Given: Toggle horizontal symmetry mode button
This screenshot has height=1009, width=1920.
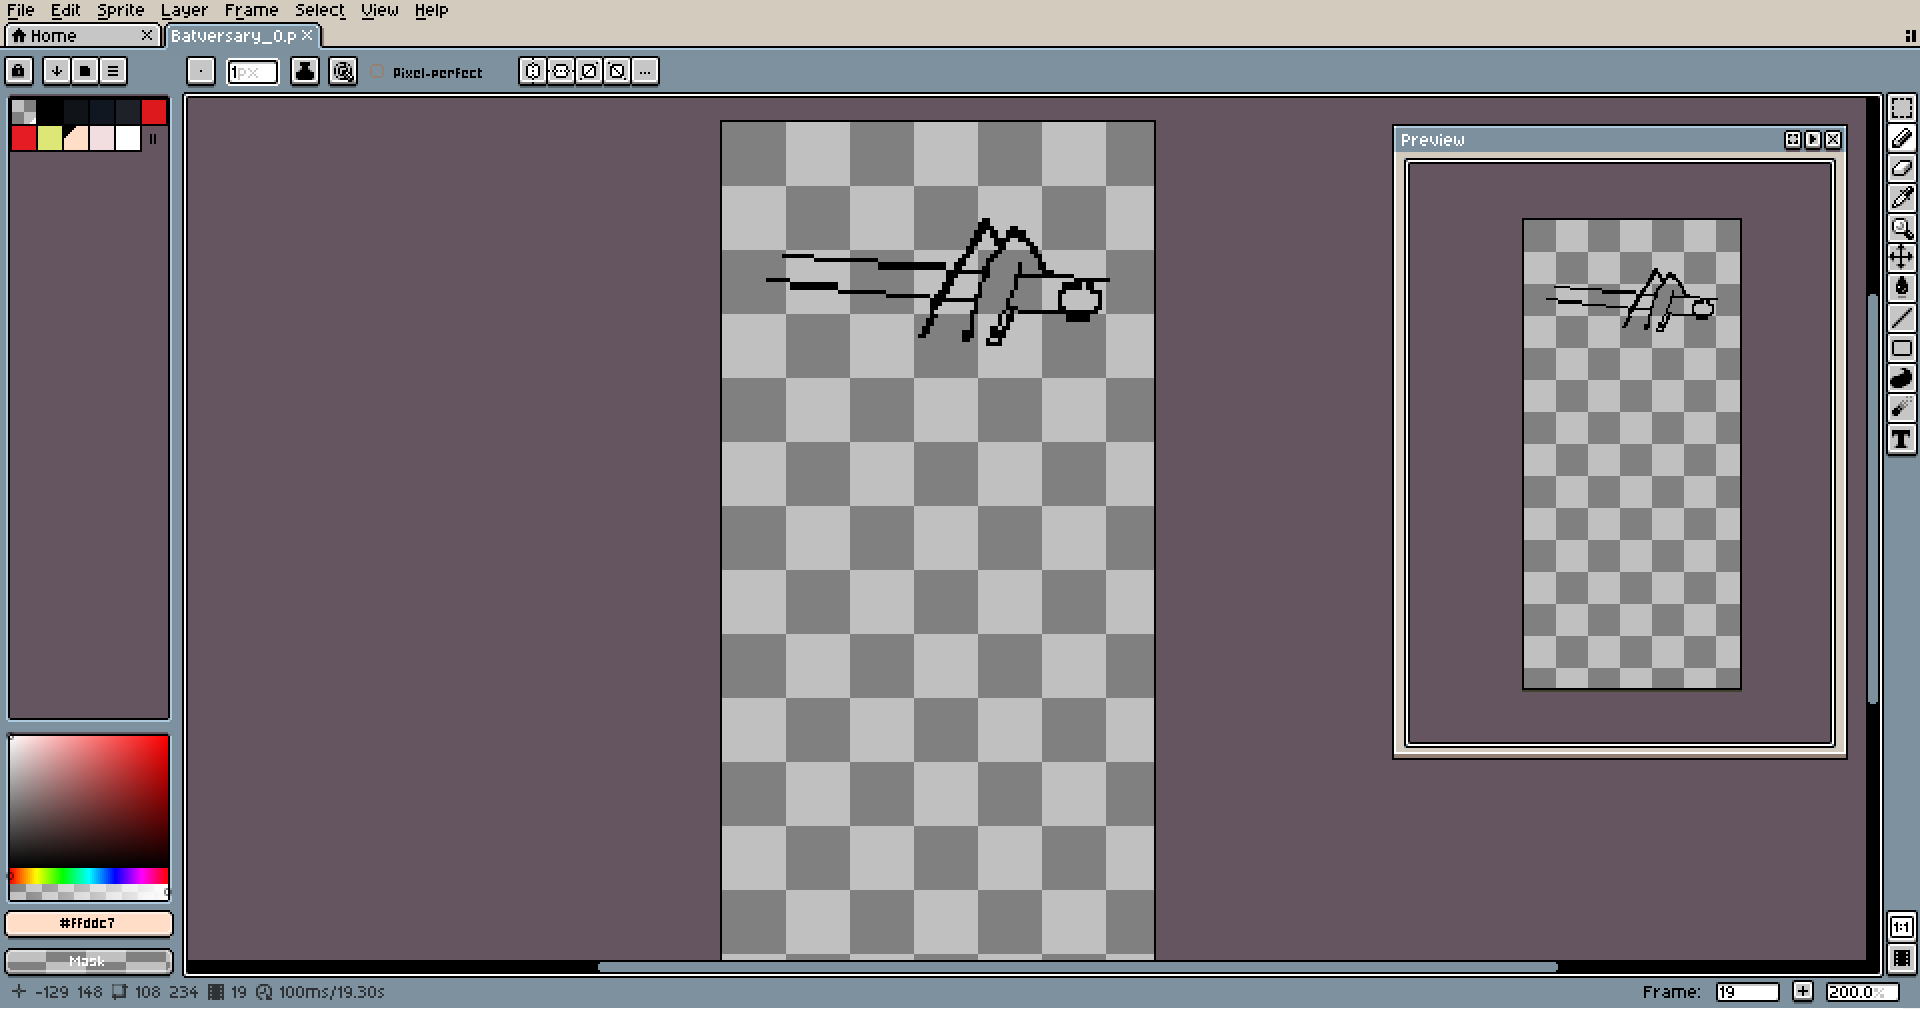Looking at the screenshot, I should [533, 71].
